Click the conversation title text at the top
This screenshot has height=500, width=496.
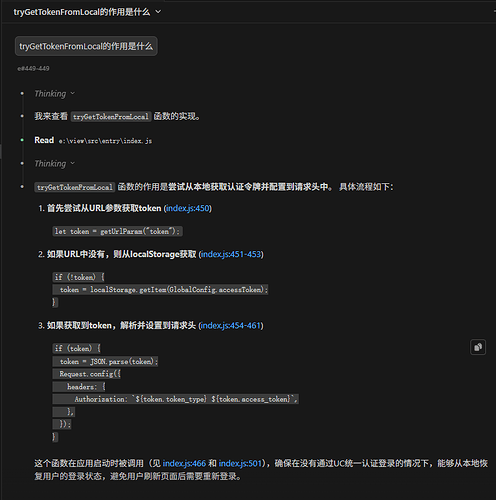pyautogui.click(x=82, y=12)
